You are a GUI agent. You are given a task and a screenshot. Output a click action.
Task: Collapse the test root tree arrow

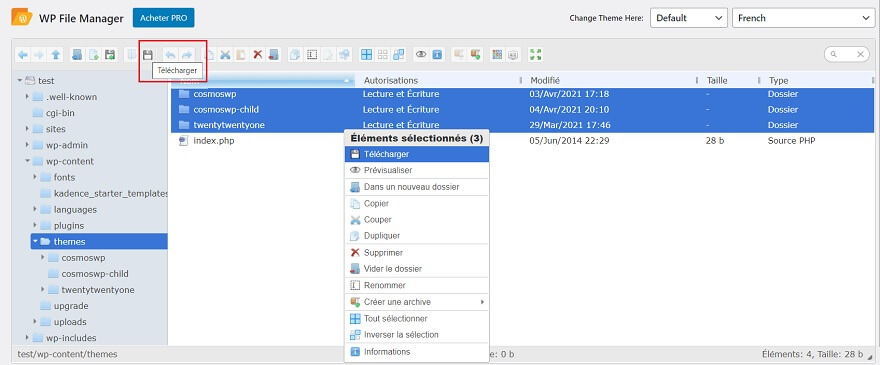coord(20,80)
